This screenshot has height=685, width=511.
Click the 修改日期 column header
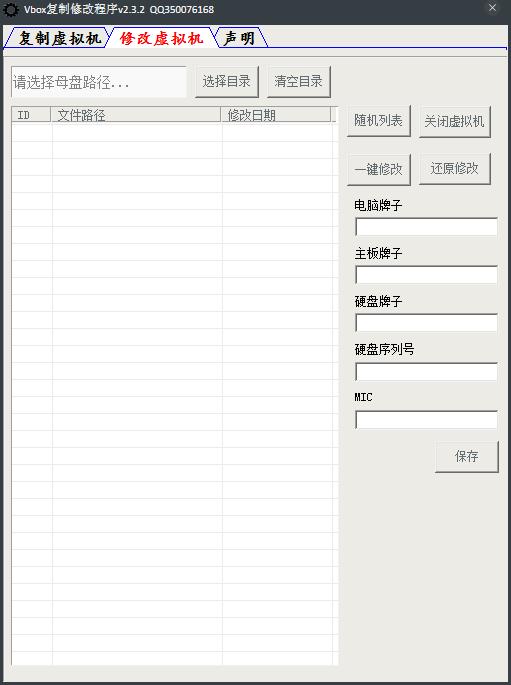[x=276, y=115]
